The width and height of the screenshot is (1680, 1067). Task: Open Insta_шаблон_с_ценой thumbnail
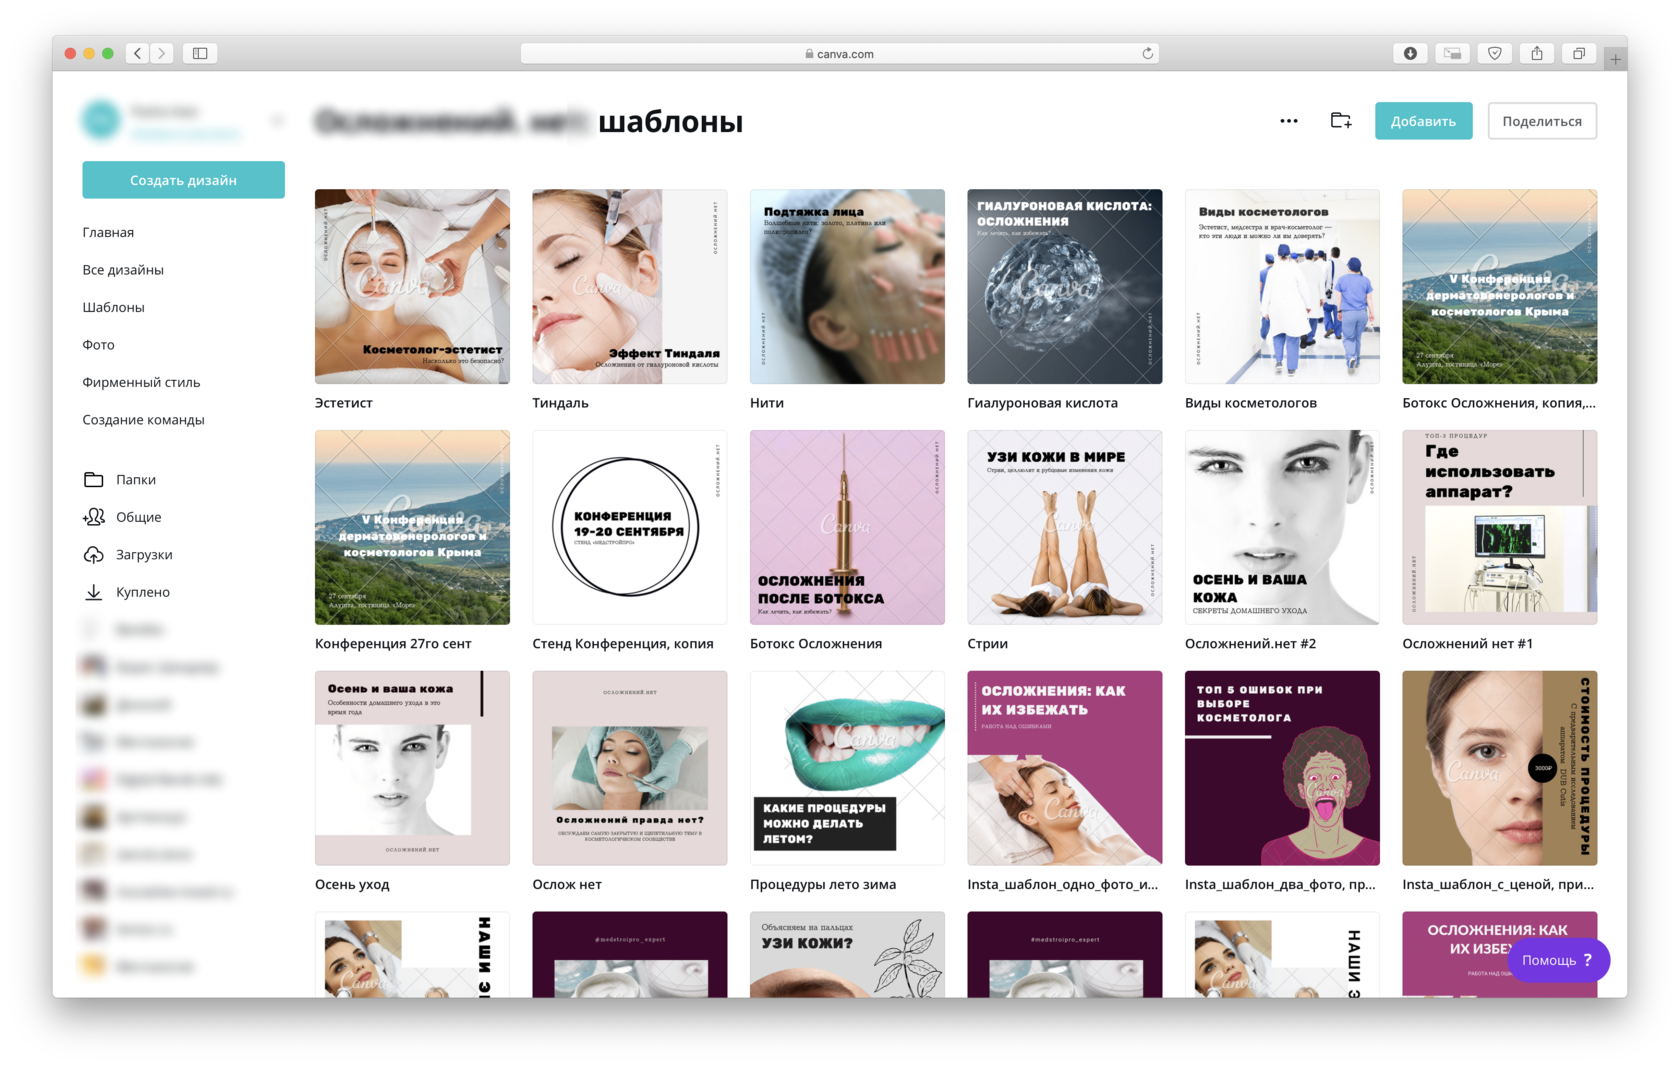1500,768
